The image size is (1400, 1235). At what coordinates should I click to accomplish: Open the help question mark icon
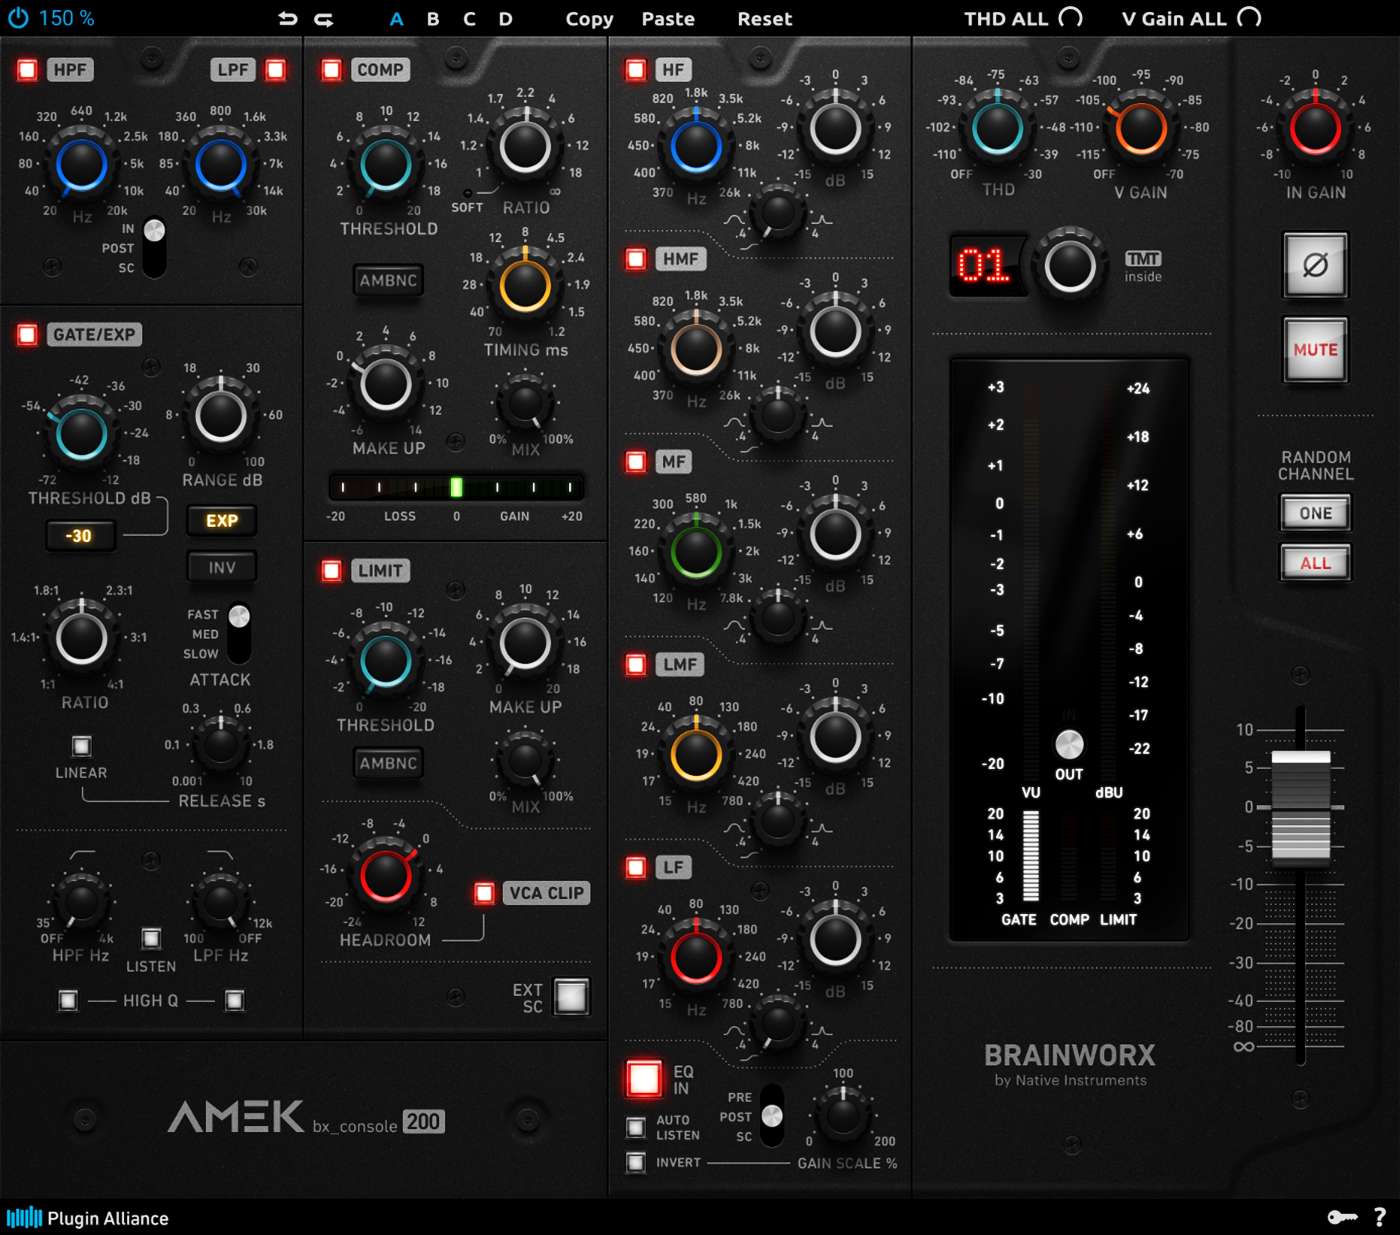click(x=1380, y=1217)
